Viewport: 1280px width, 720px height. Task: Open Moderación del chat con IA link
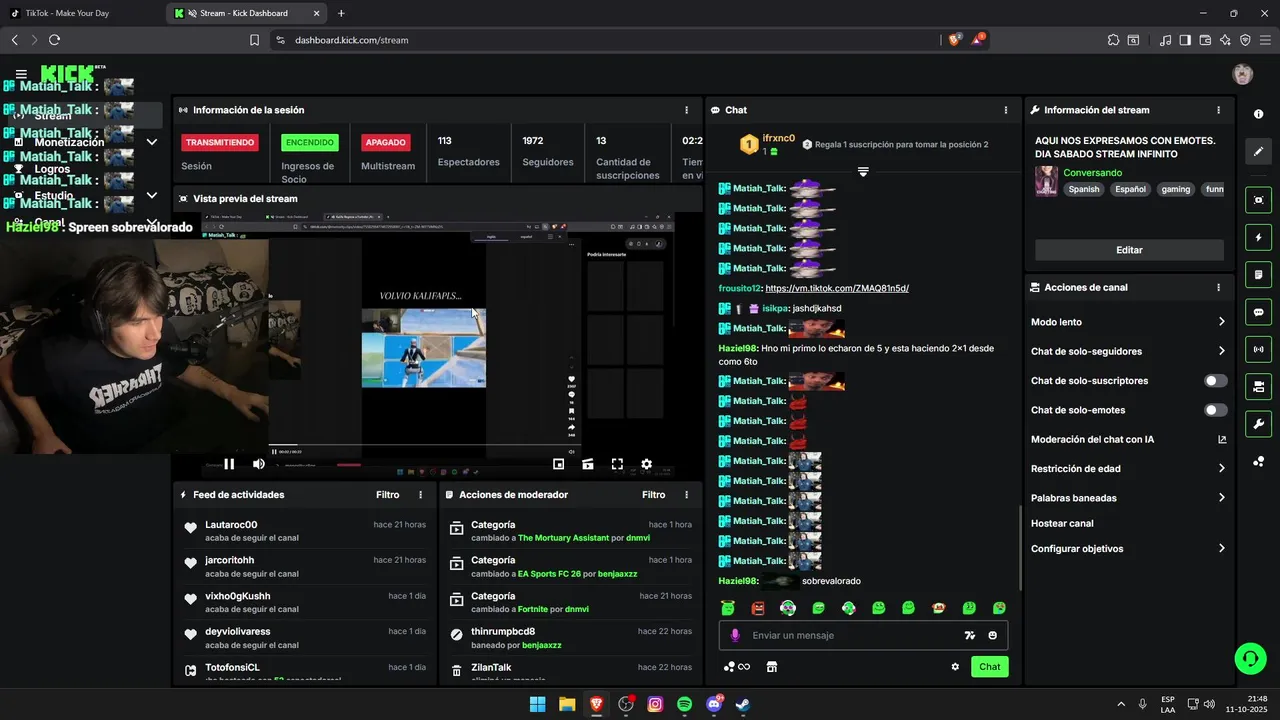point(1128,439)
